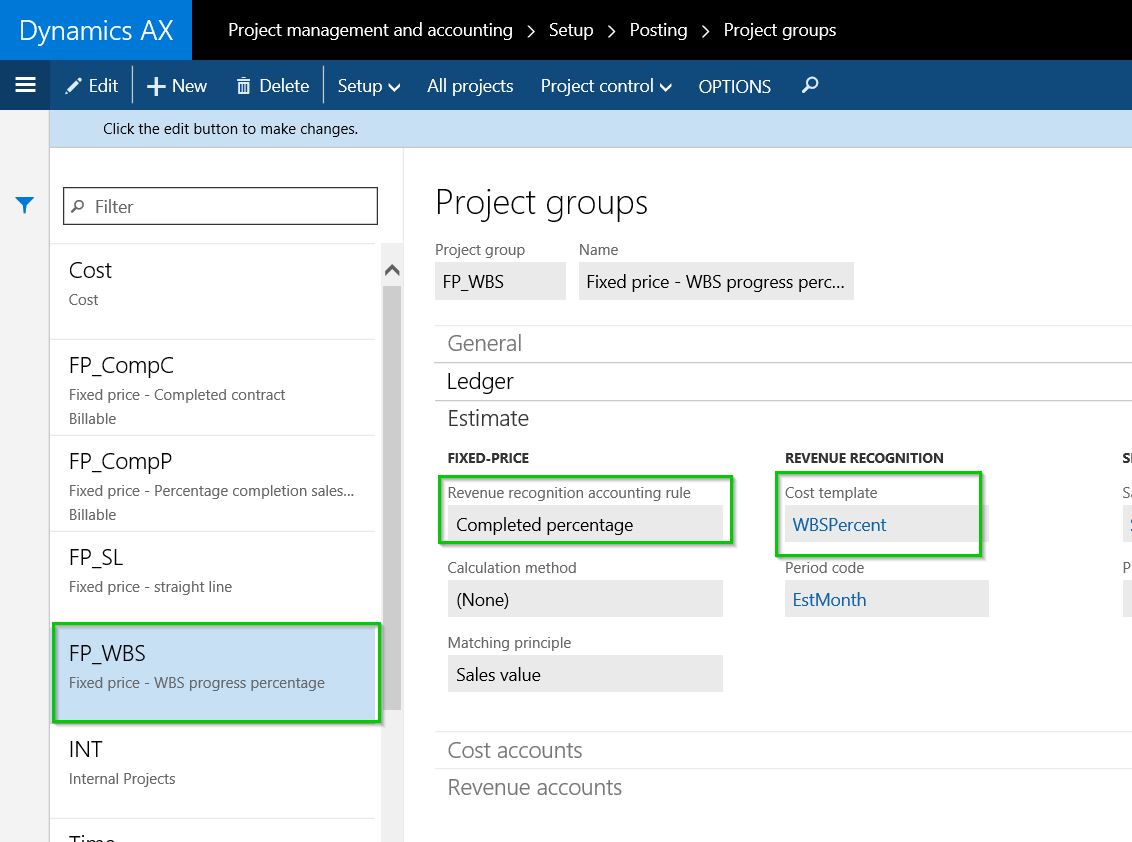The image size is (1132, 842).
Task: Click the Posting breadcrumb
Action: click(x=658, y=30)
